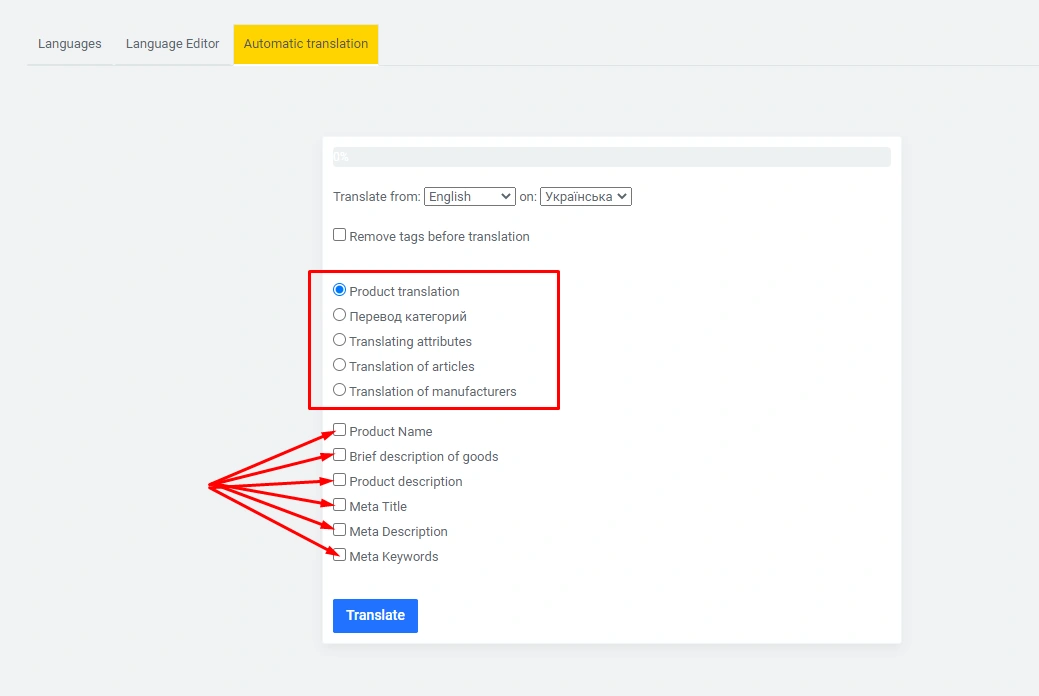This screenshot has width=1039, height=696.
Task: Choose the Перевод категорий radio option
Action: click(340, 315)
